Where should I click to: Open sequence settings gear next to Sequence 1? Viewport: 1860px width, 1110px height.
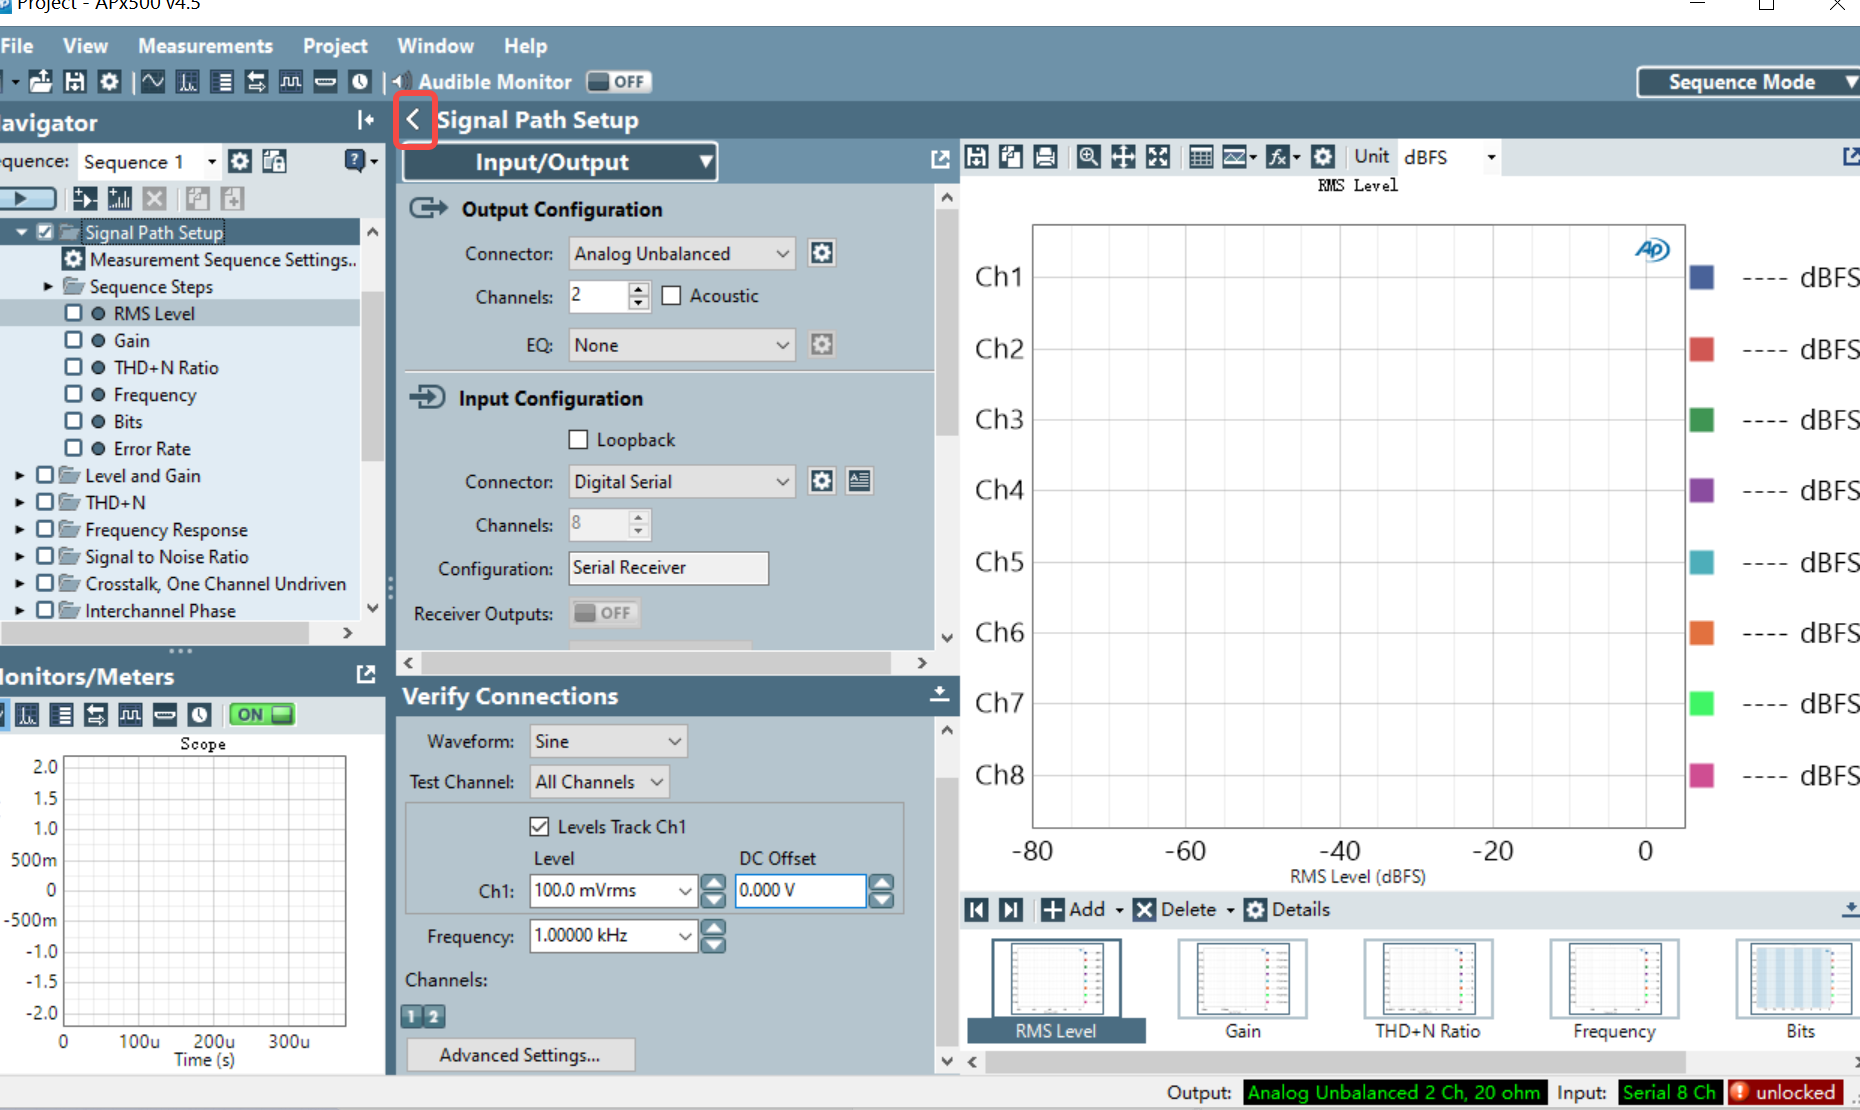(x=240, y=161)
